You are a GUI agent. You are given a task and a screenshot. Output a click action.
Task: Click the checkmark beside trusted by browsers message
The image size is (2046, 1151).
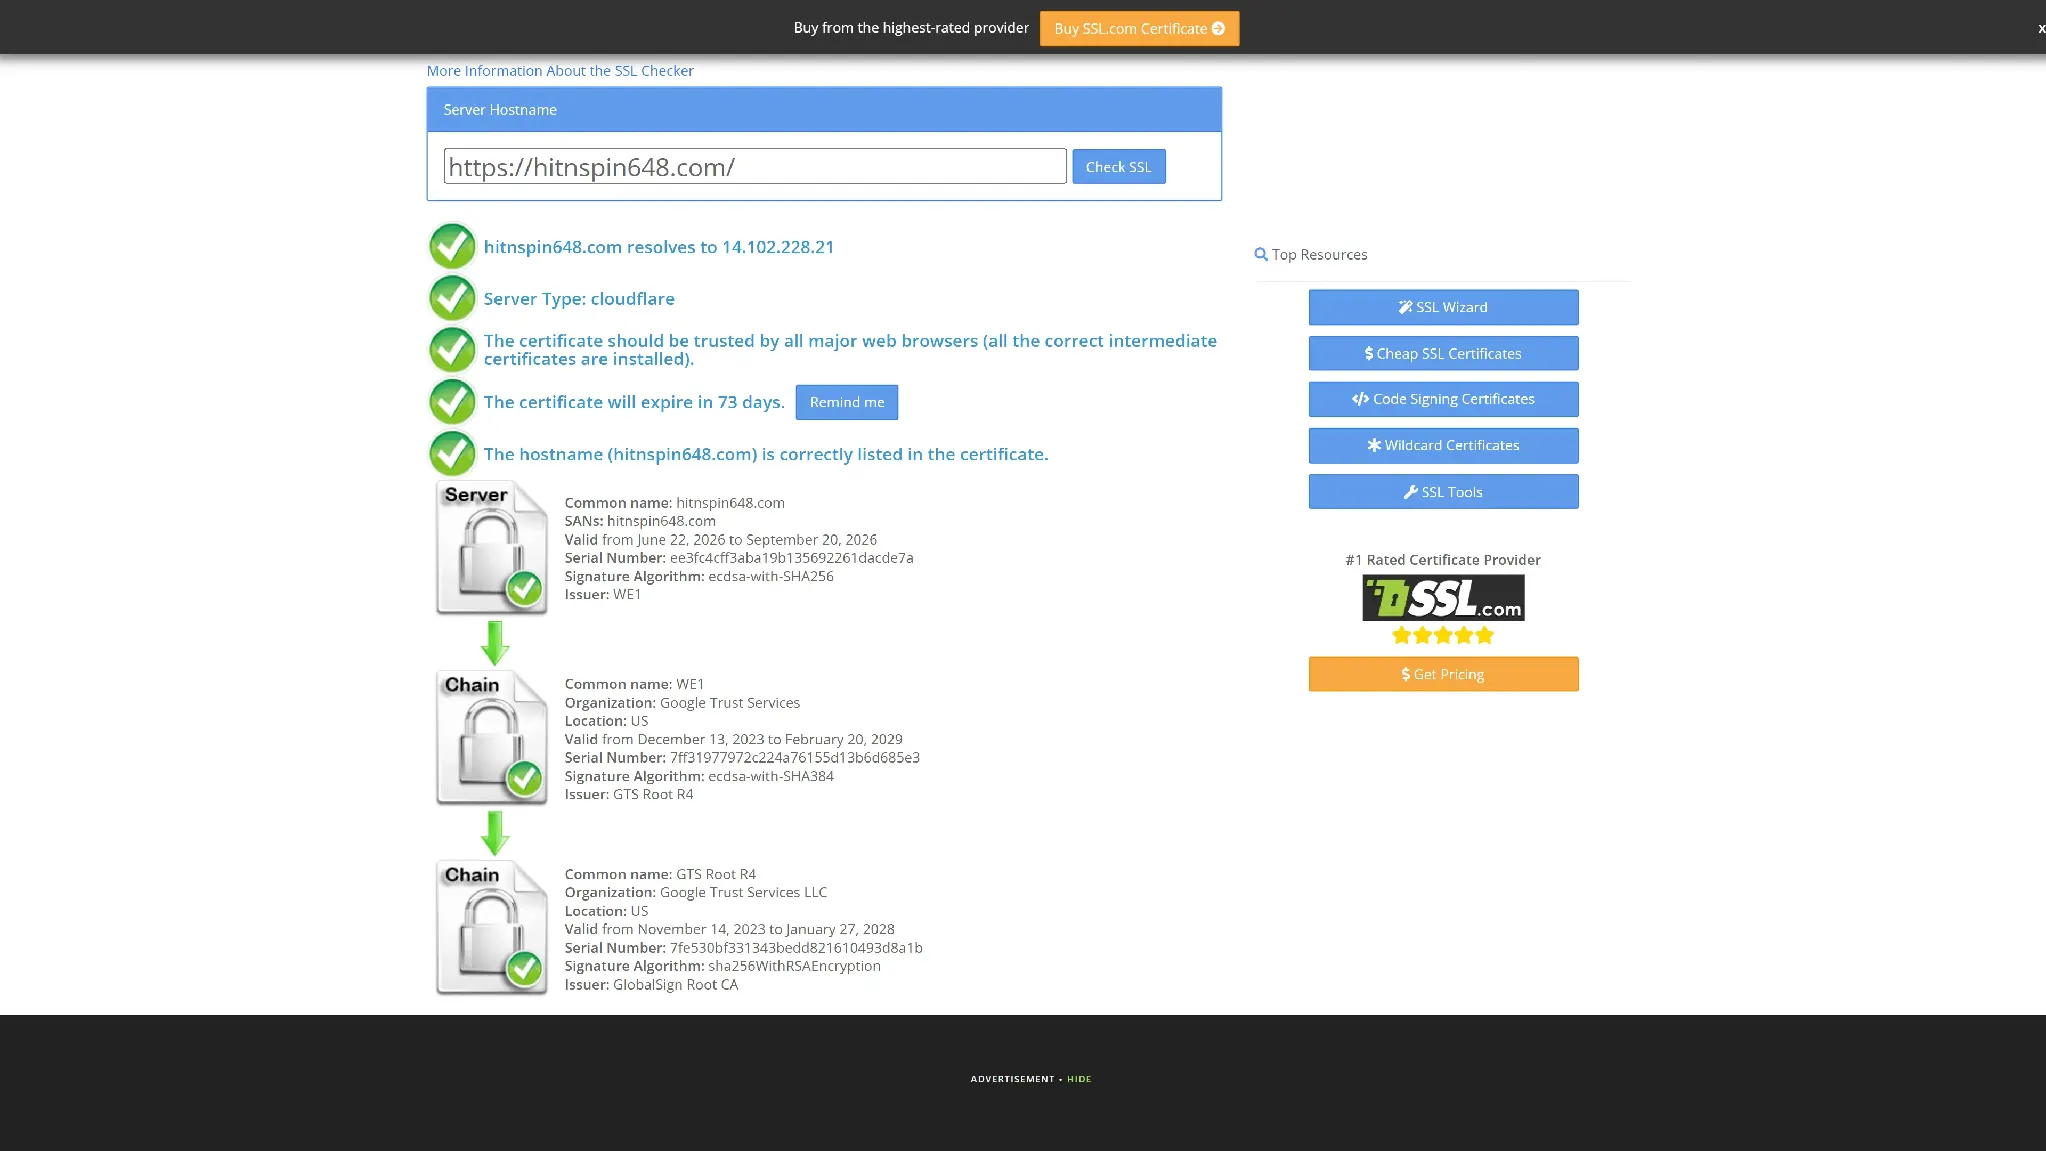[452, 350]
